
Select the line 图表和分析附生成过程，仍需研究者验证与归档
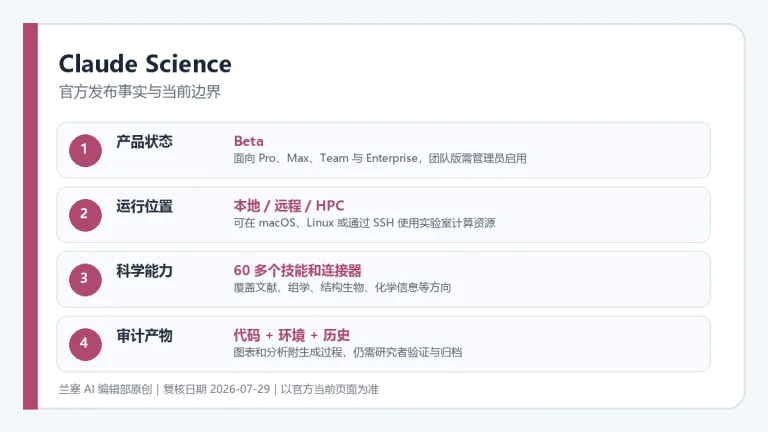348,352
